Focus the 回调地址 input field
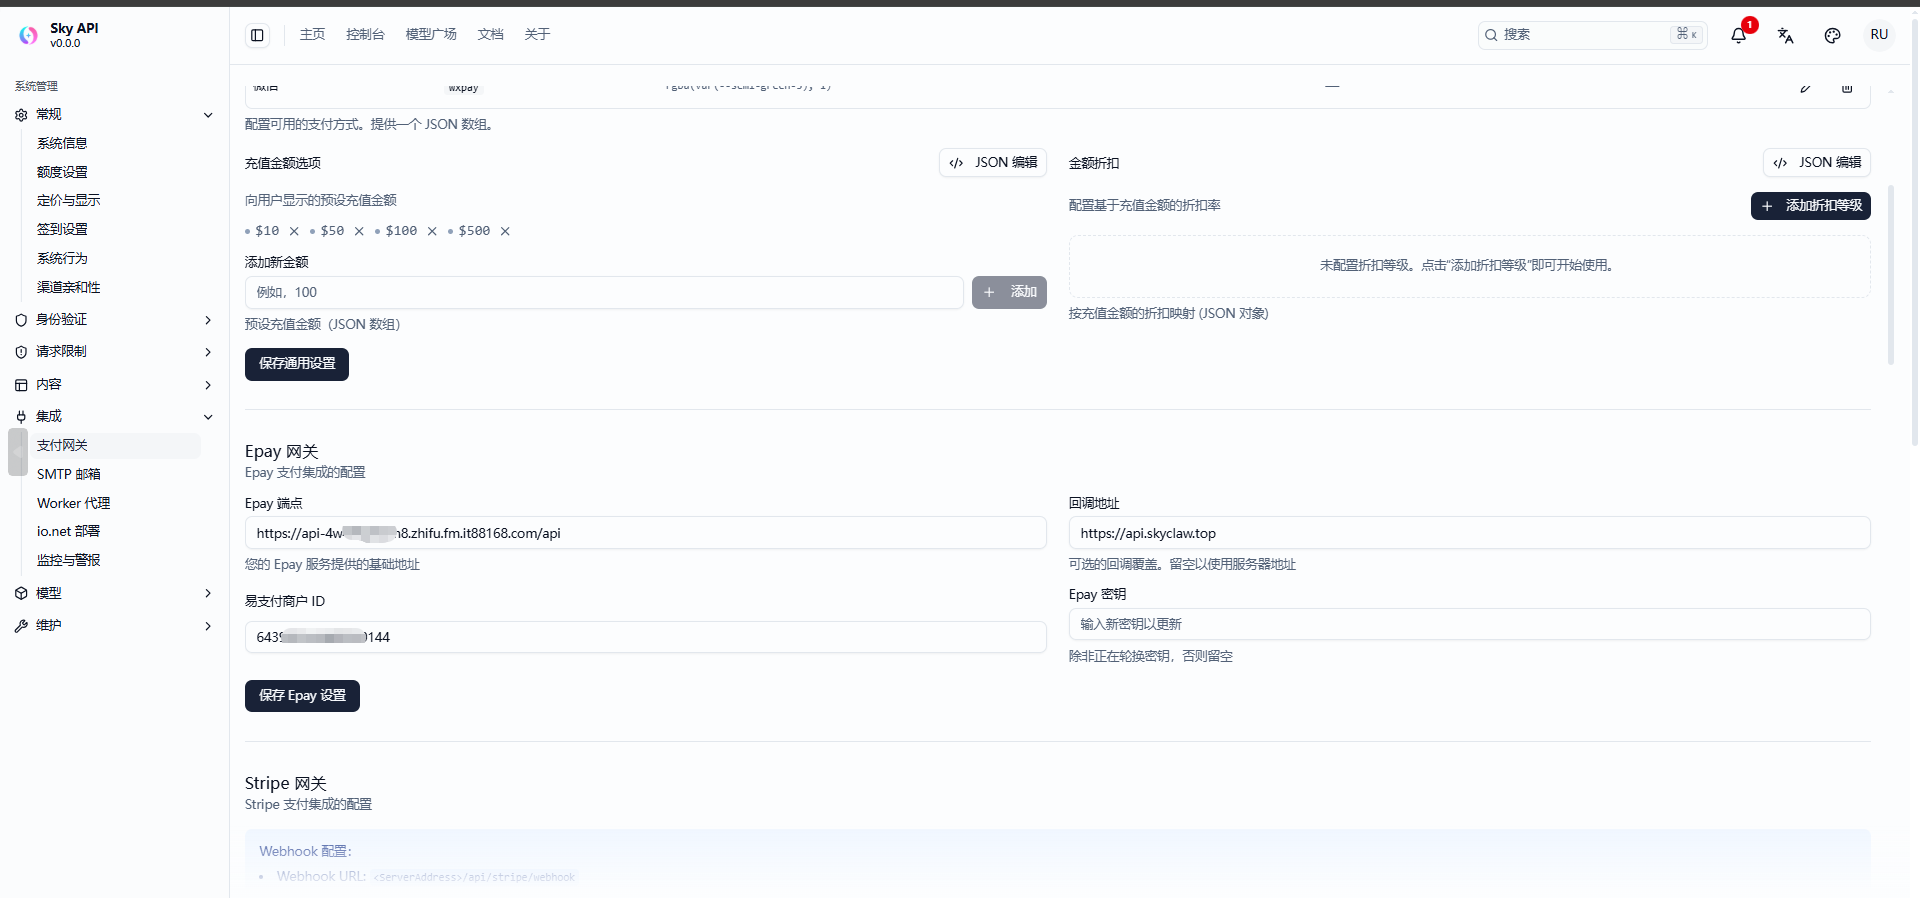 point(1470,533)
